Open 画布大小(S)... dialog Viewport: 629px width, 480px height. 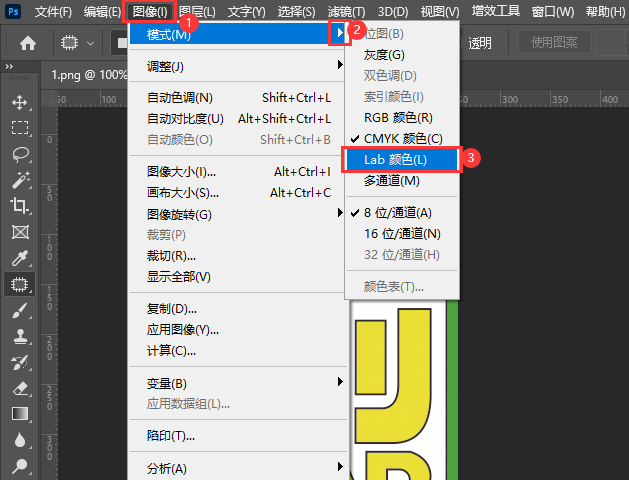pyautogui.click(x=237, y=193)
